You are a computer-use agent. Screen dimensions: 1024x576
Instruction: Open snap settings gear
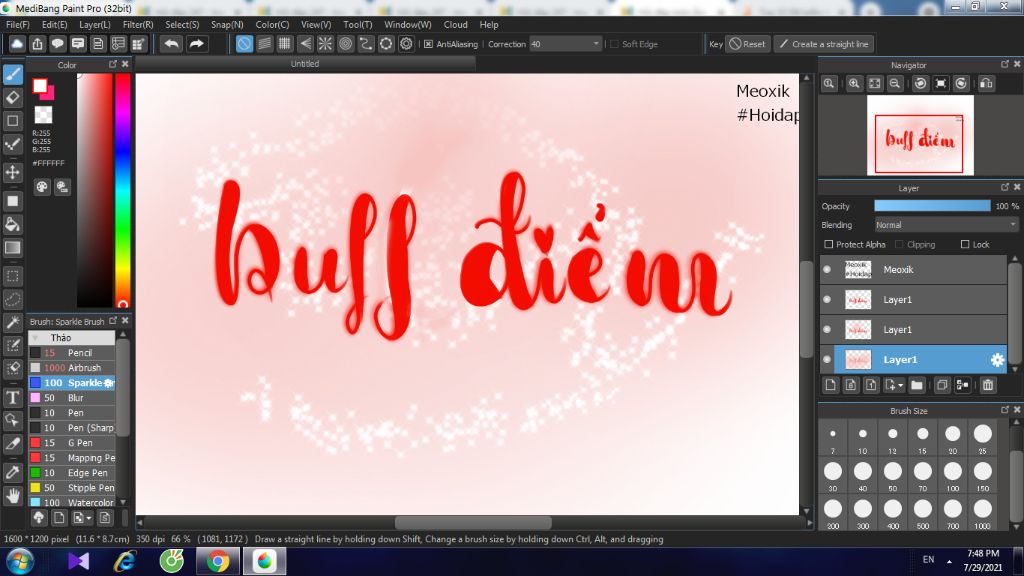[406, 44]
